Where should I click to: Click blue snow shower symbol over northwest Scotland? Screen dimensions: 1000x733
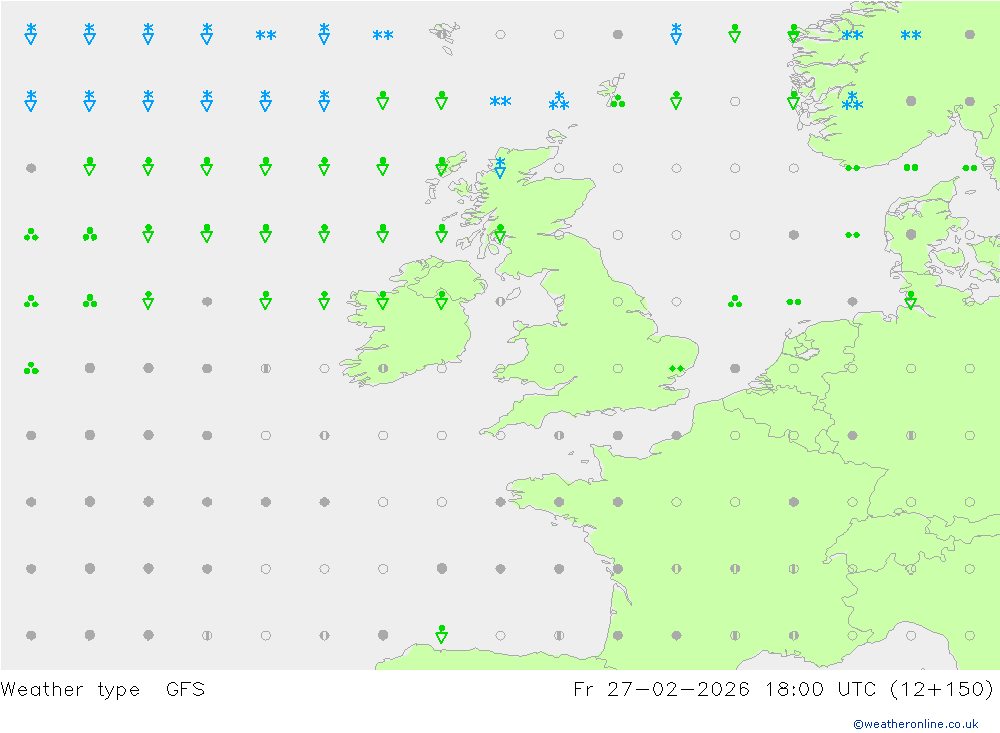(500, 167)
